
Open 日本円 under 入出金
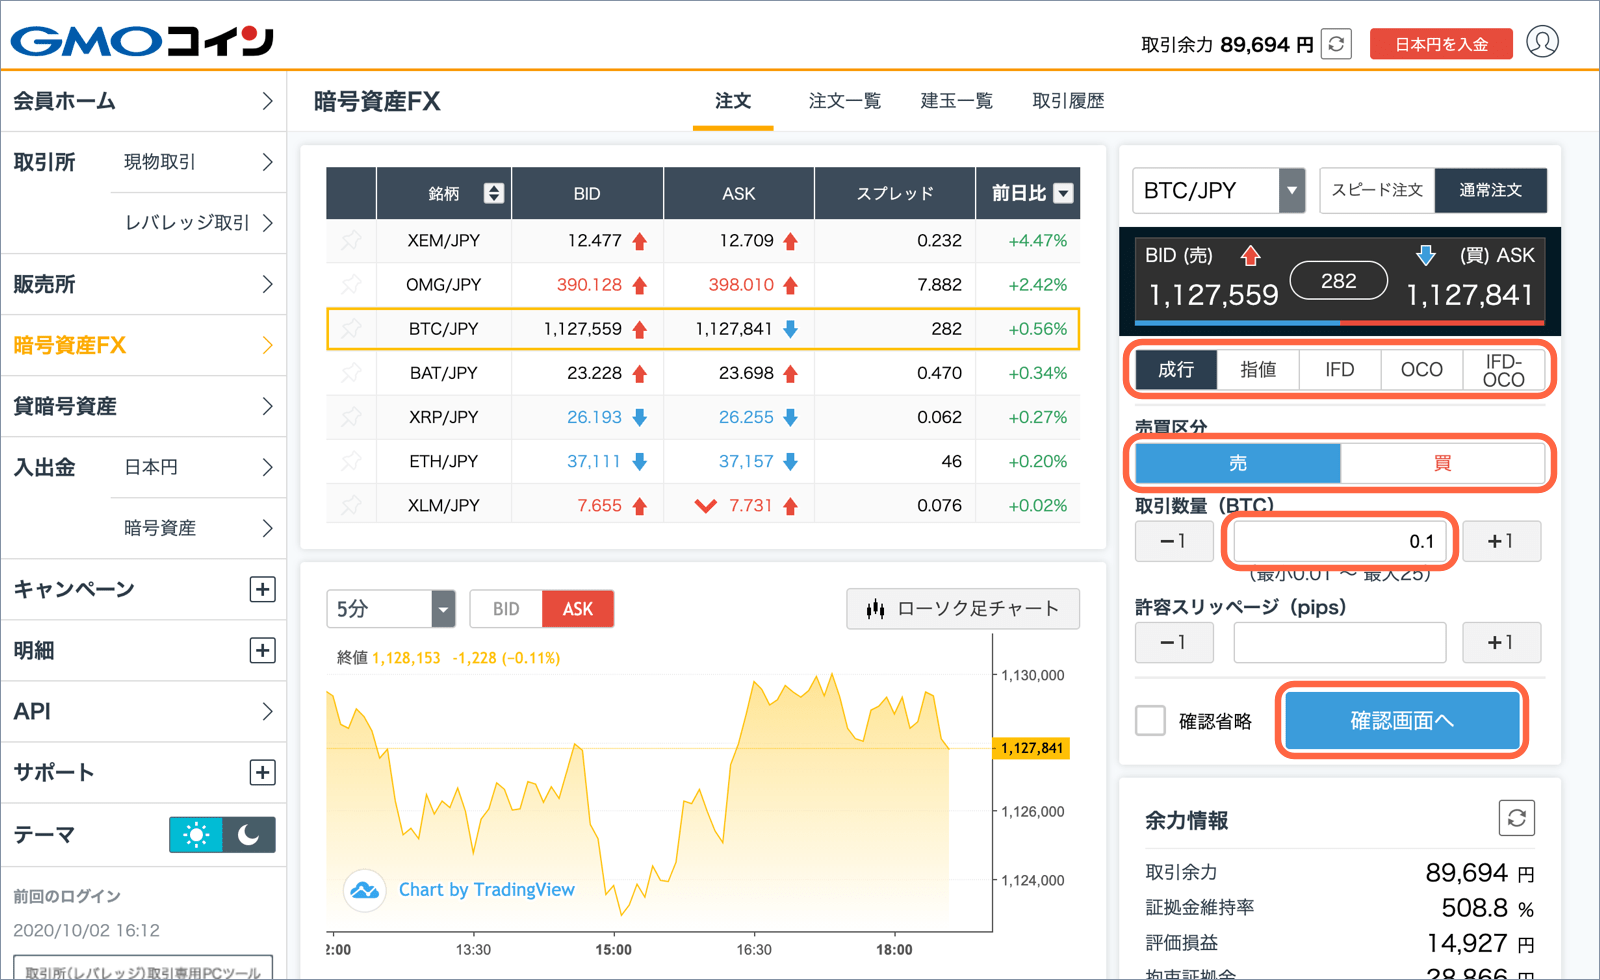tap(198, 467)
